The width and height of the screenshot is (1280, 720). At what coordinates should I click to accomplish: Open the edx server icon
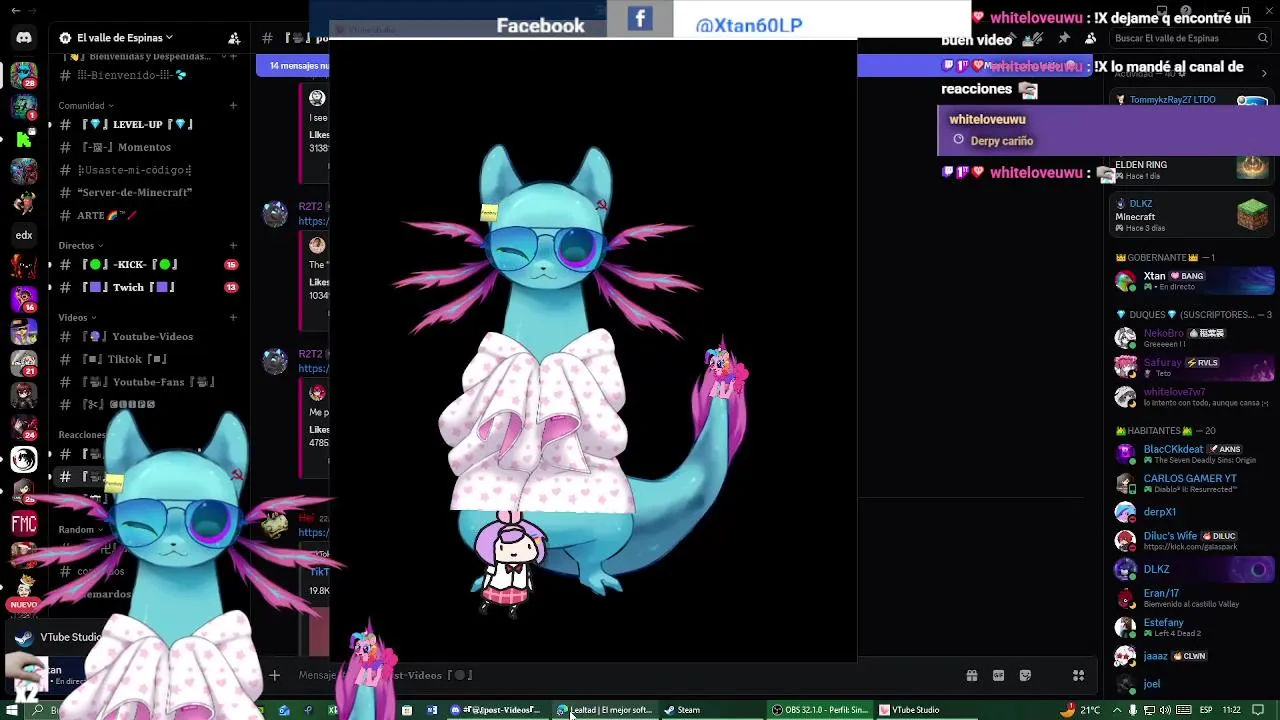click(x=24, y=235)
